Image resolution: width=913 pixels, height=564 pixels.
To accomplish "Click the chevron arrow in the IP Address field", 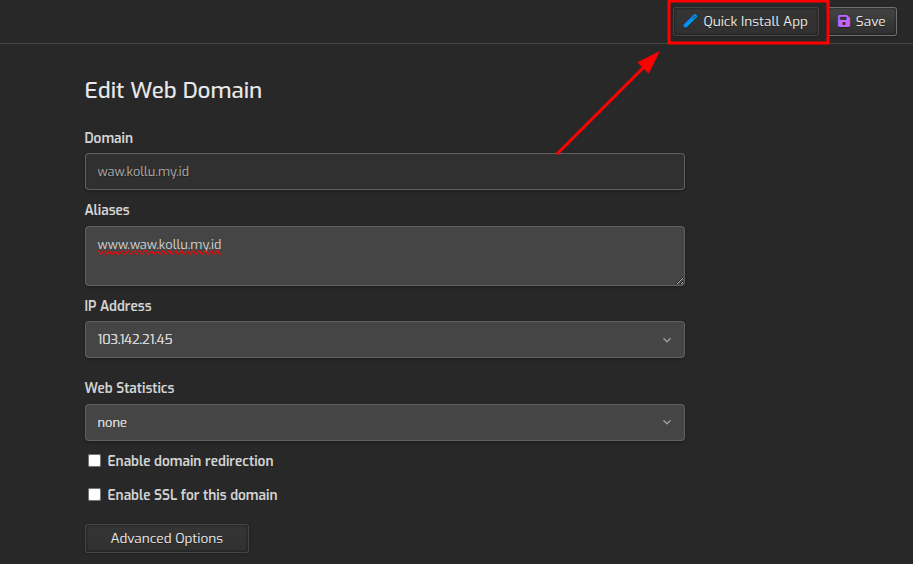I will [667, 340].
